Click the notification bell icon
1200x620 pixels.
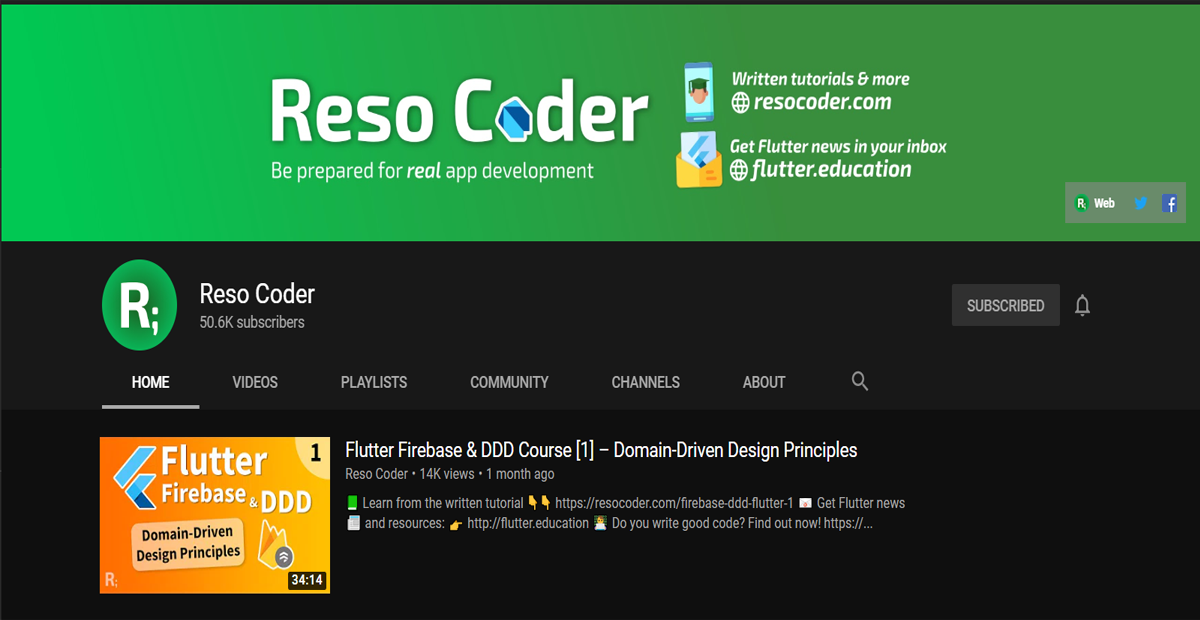[1082, 306]
